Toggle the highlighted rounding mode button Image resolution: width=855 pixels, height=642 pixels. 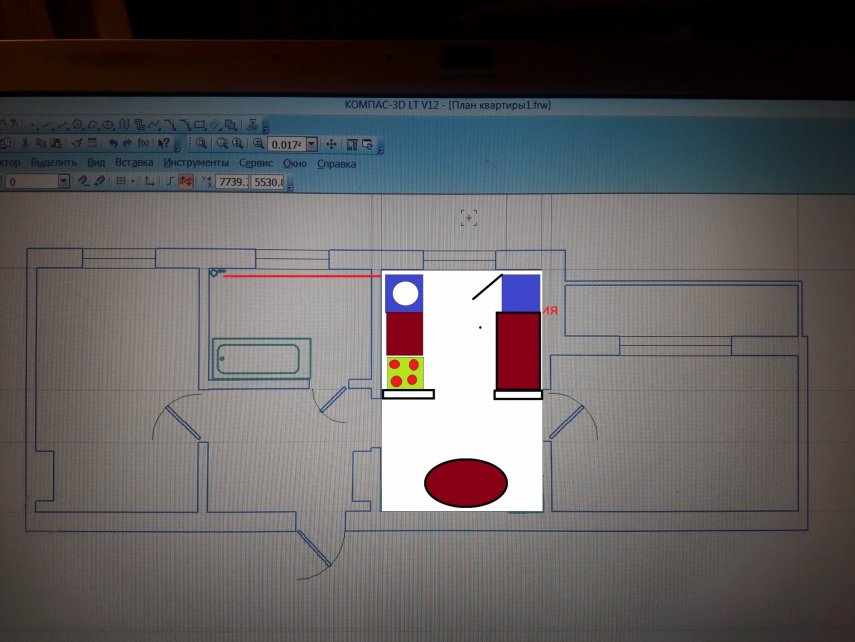point(186,181)
